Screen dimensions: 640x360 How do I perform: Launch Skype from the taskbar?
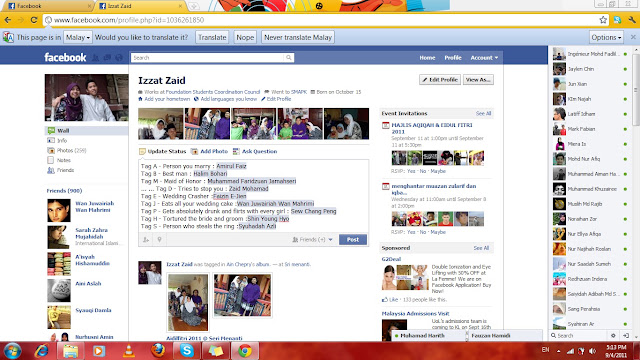click(187, 351)
